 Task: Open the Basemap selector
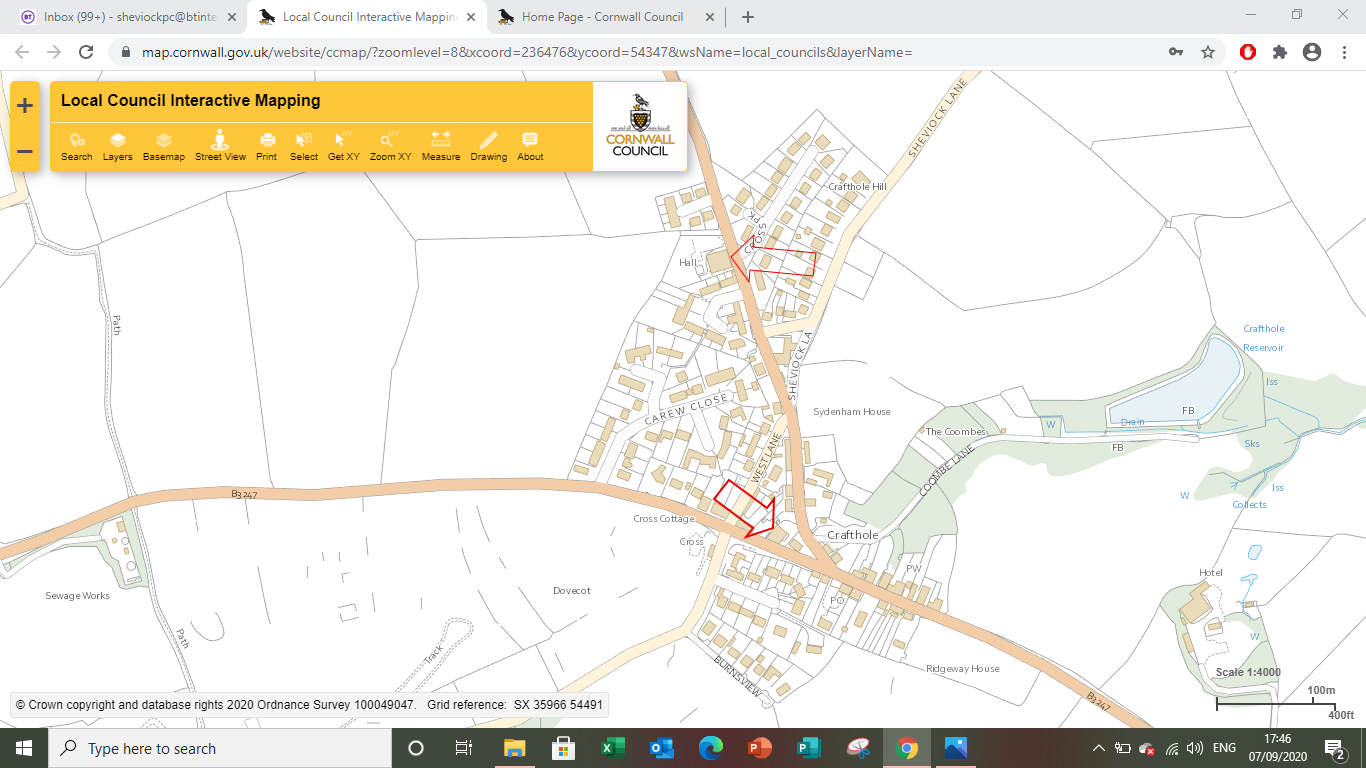(164, 146)
